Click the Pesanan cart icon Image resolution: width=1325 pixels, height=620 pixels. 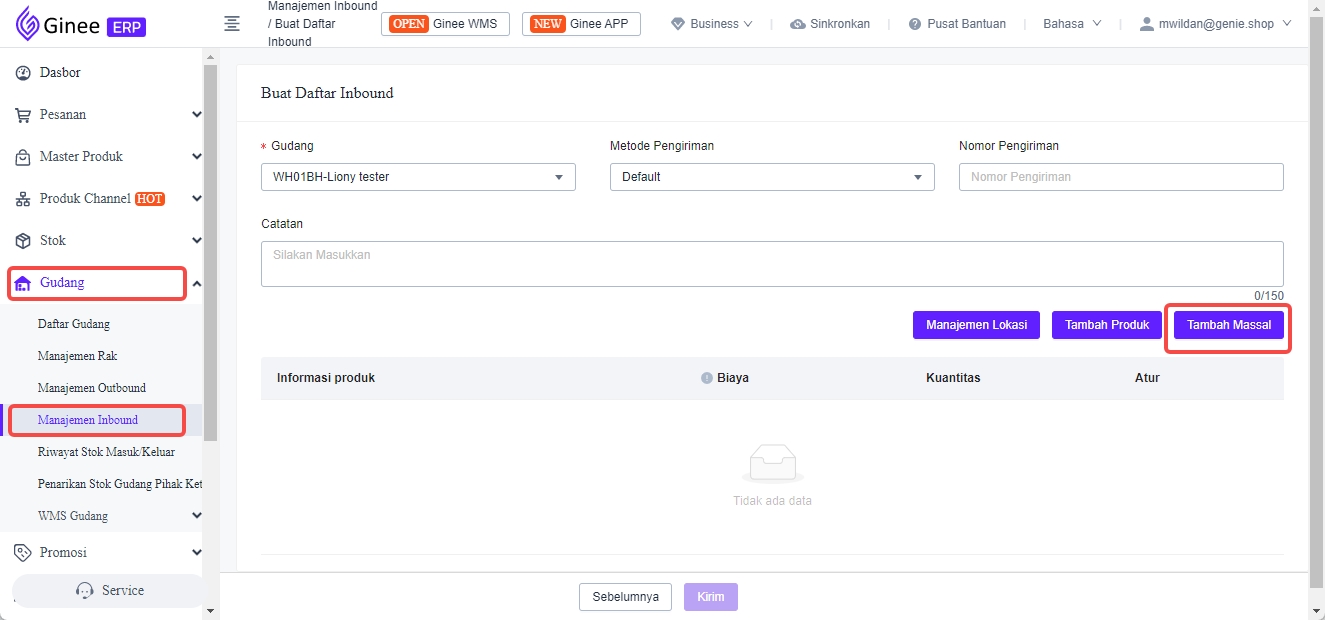click(x=23, y=115)
